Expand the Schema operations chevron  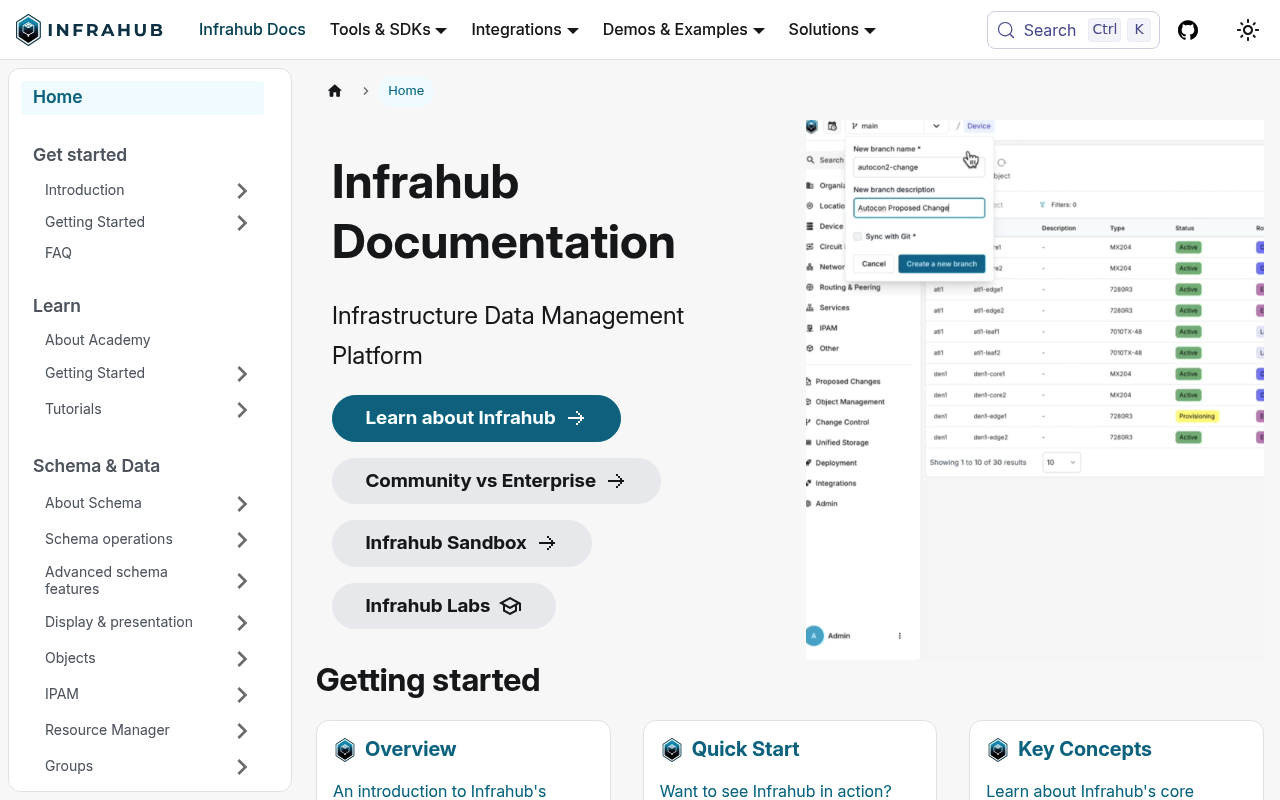[x=242, y=540]
